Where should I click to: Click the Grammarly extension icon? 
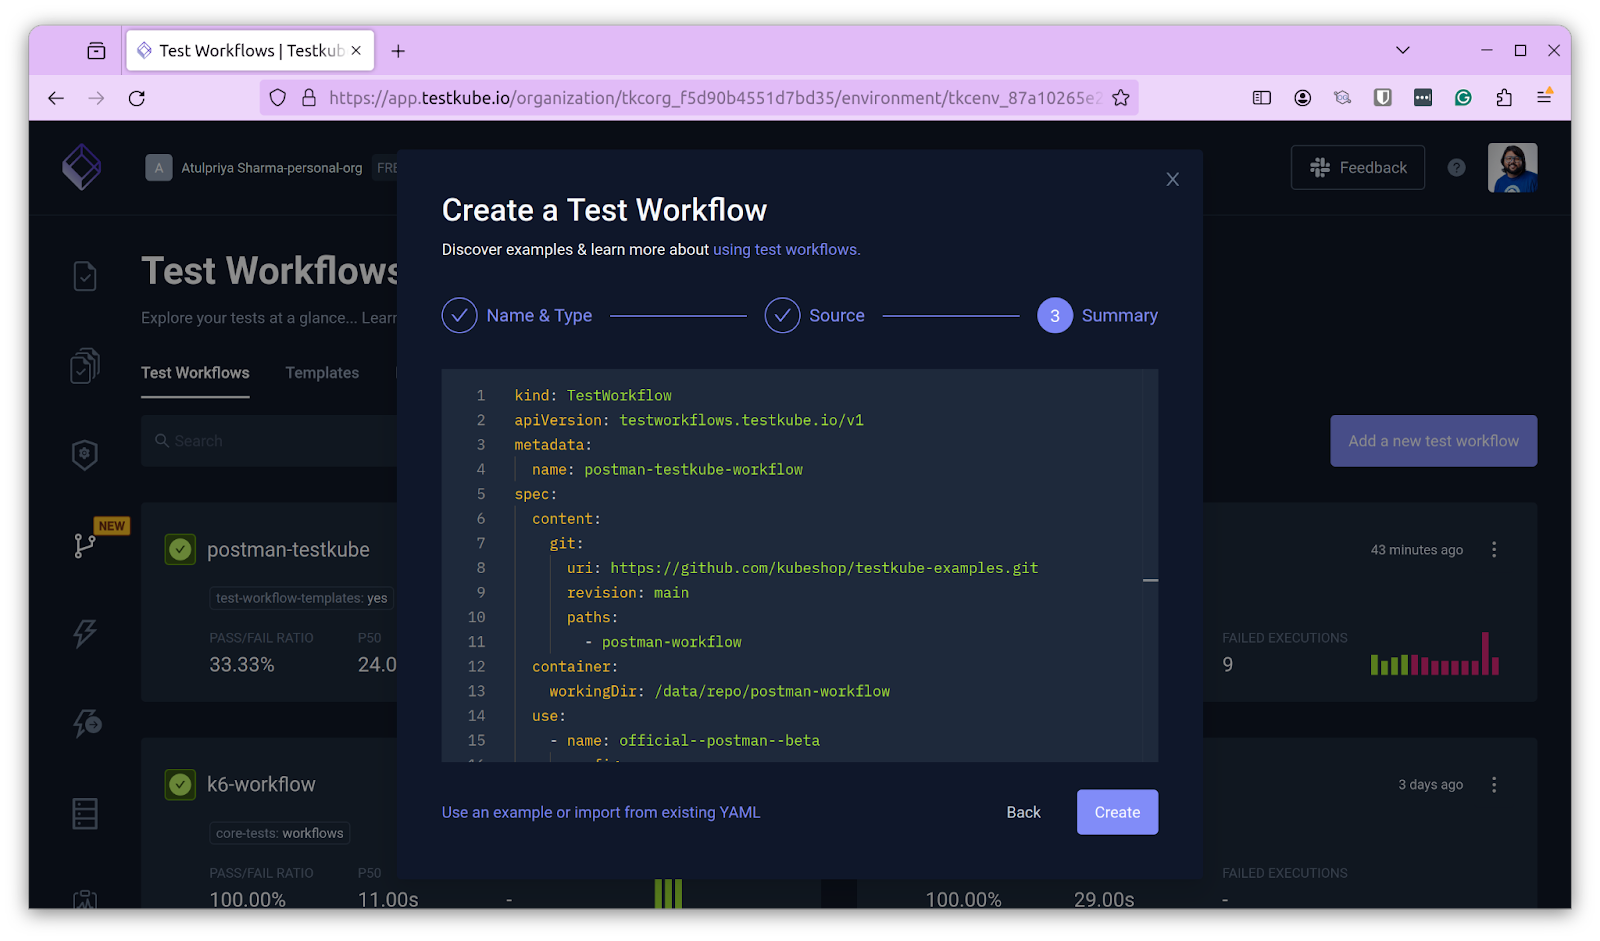1463,97
